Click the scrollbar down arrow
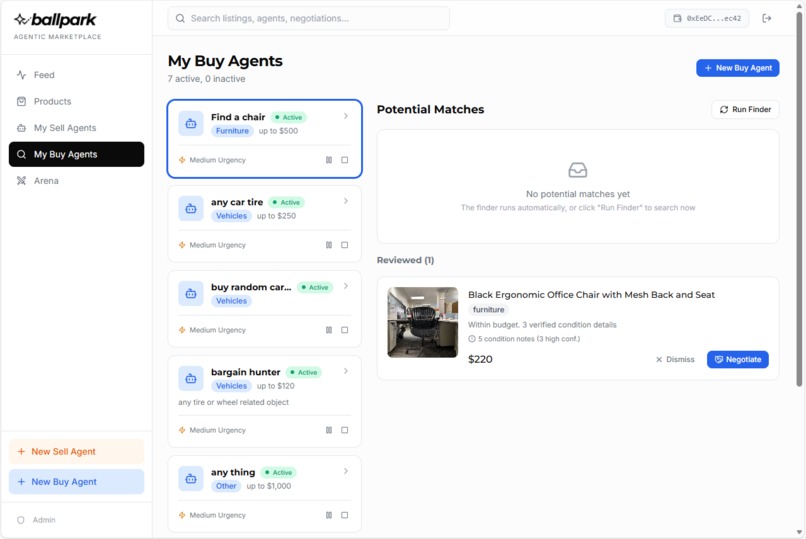 [x=799, y=532]
